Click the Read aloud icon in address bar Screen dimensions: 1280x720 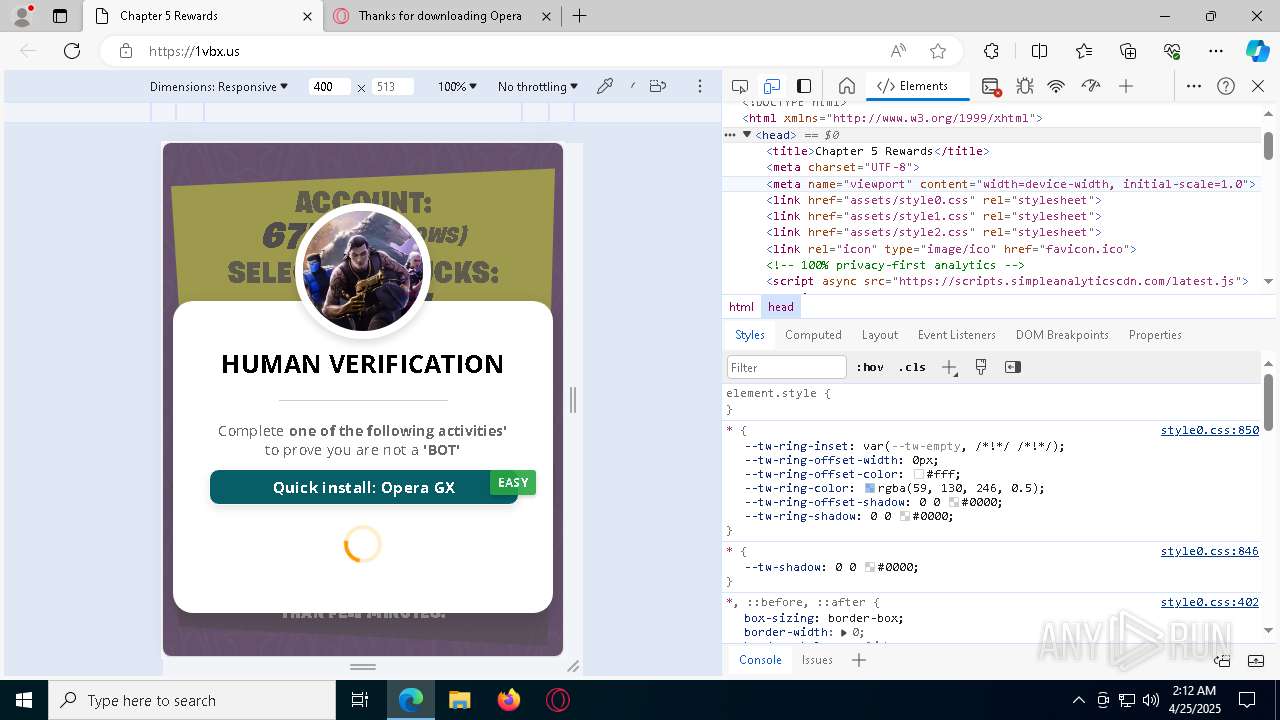point(898,51)
